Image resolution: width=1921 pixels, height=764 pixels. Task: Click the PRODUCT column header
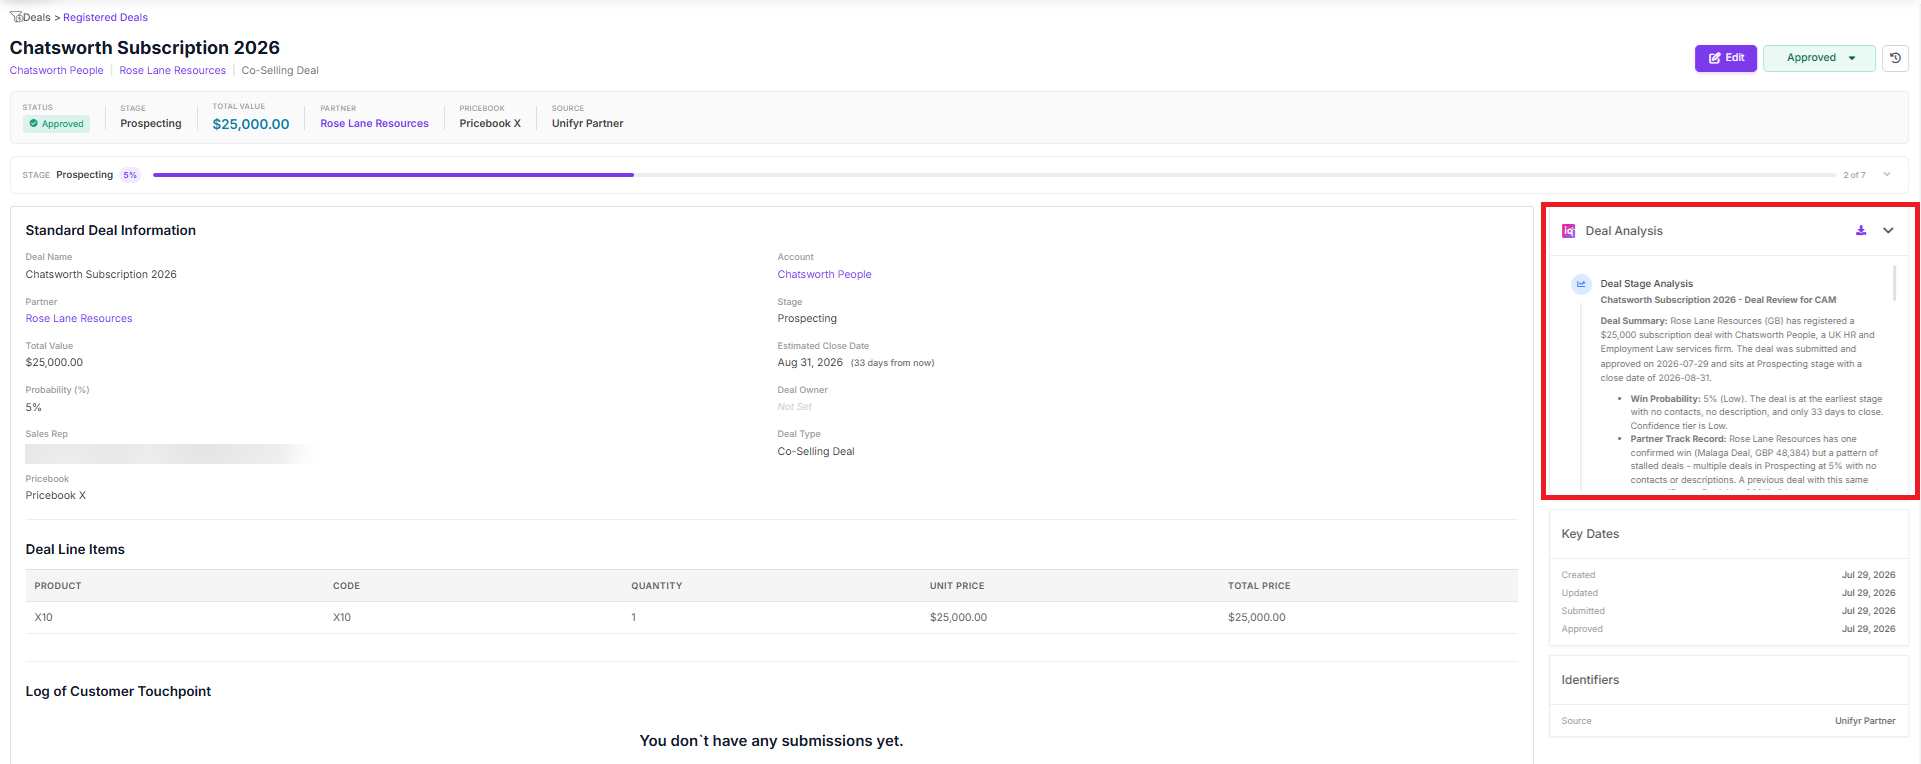(x=58, y=586)
